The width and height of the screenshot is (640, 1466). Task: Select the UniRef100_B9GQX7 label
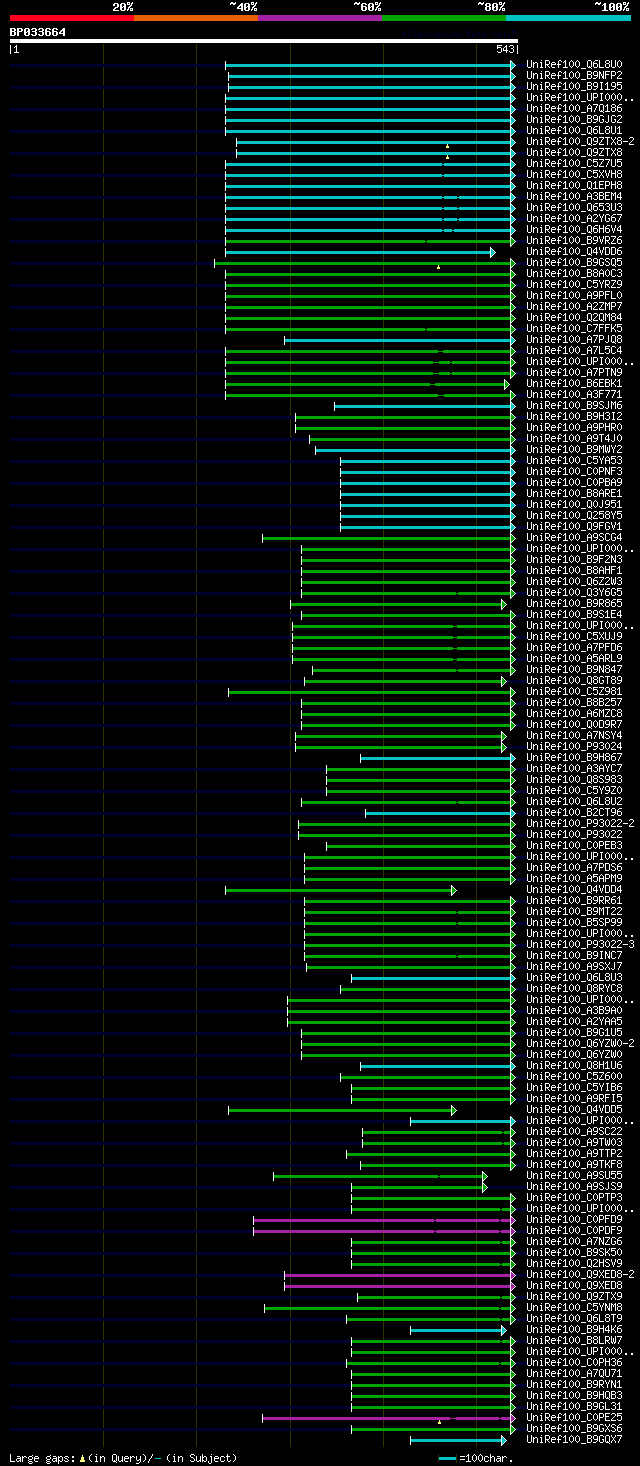coord(574,1440)
